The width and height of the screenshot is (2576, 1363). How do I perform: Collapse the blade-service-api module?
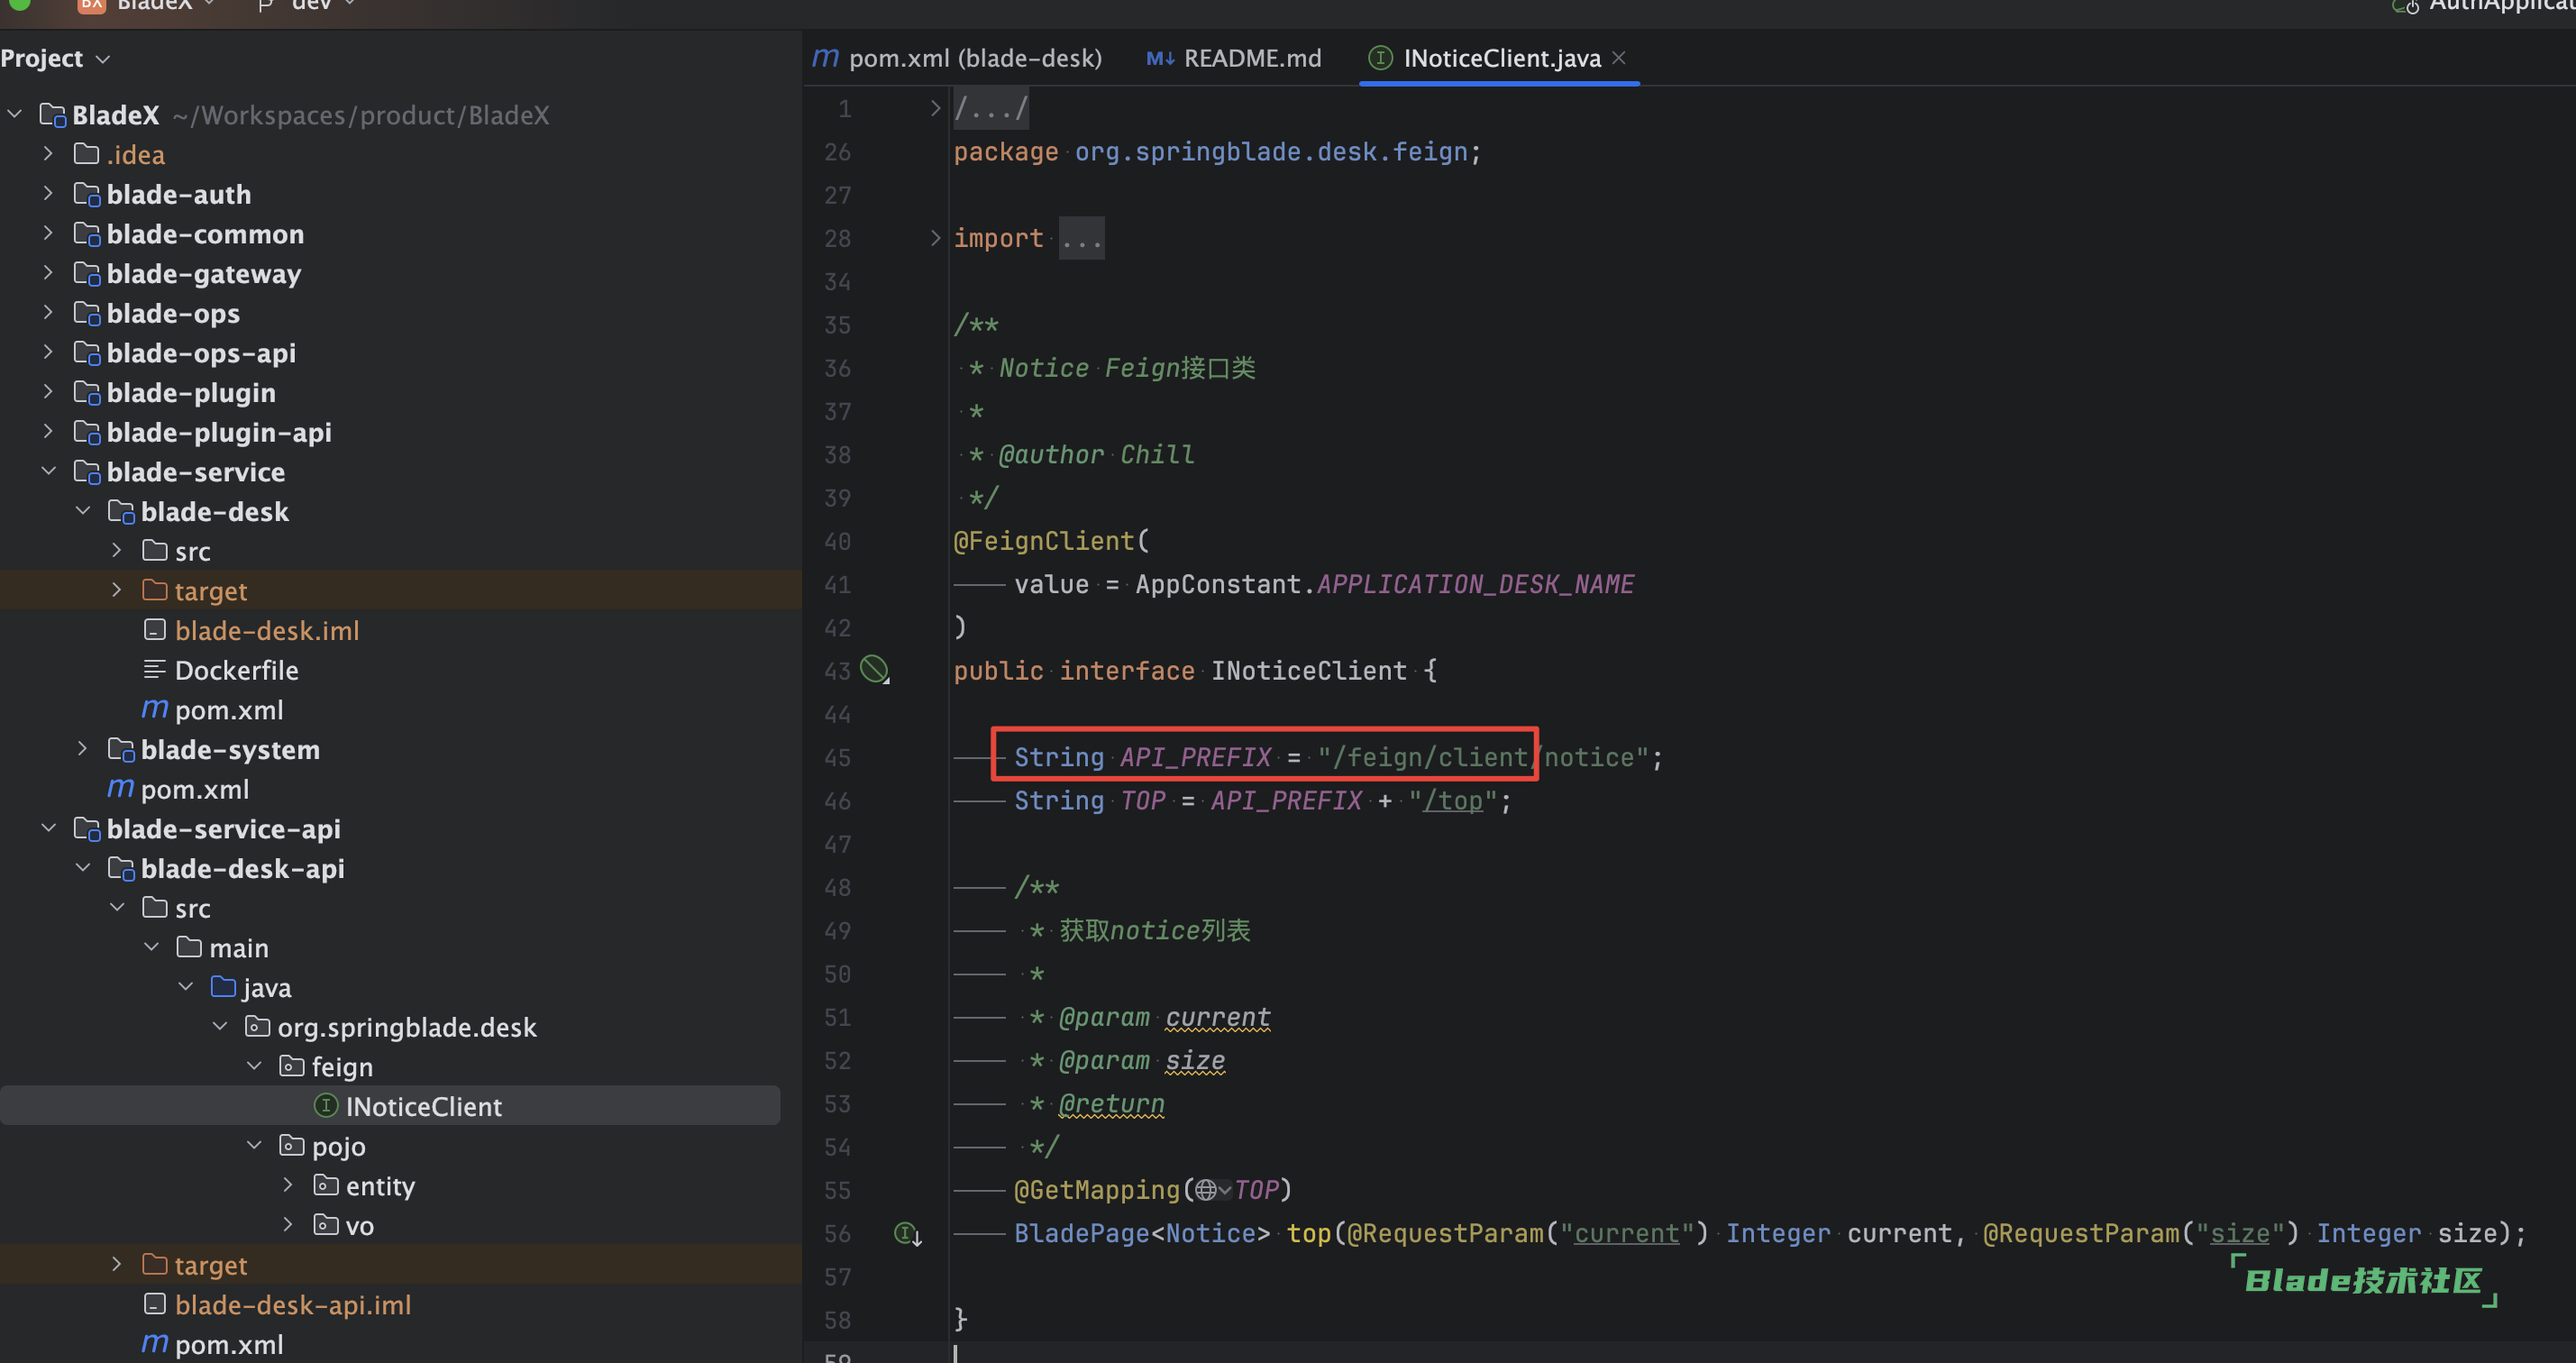coord(48,828)
